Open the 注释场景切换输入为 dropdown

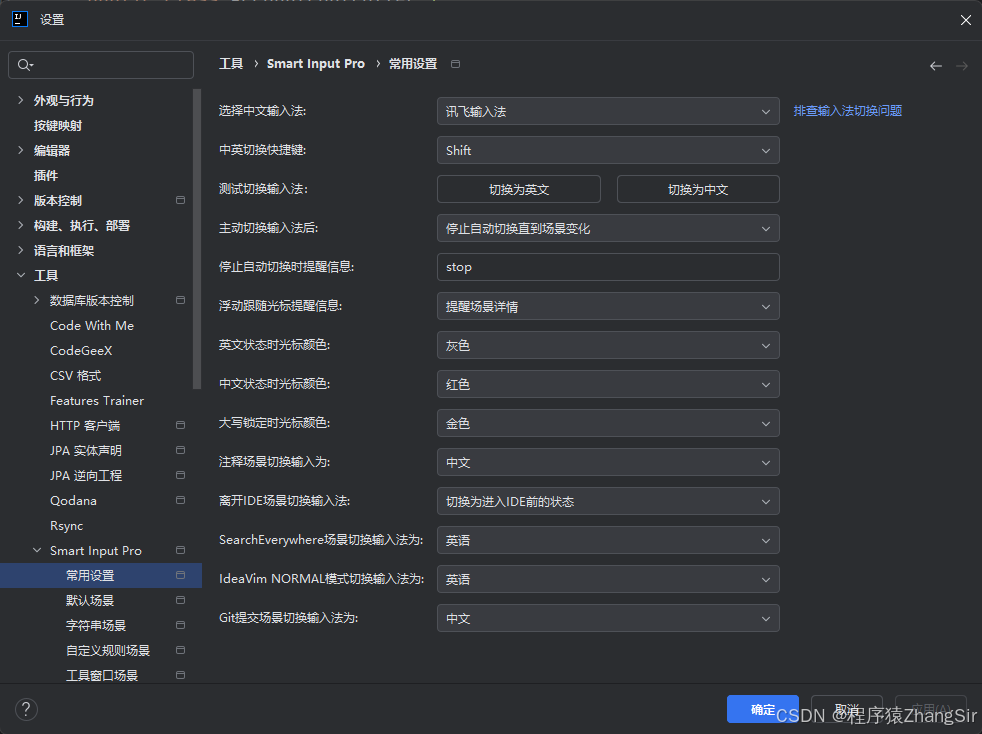(608, 463)
